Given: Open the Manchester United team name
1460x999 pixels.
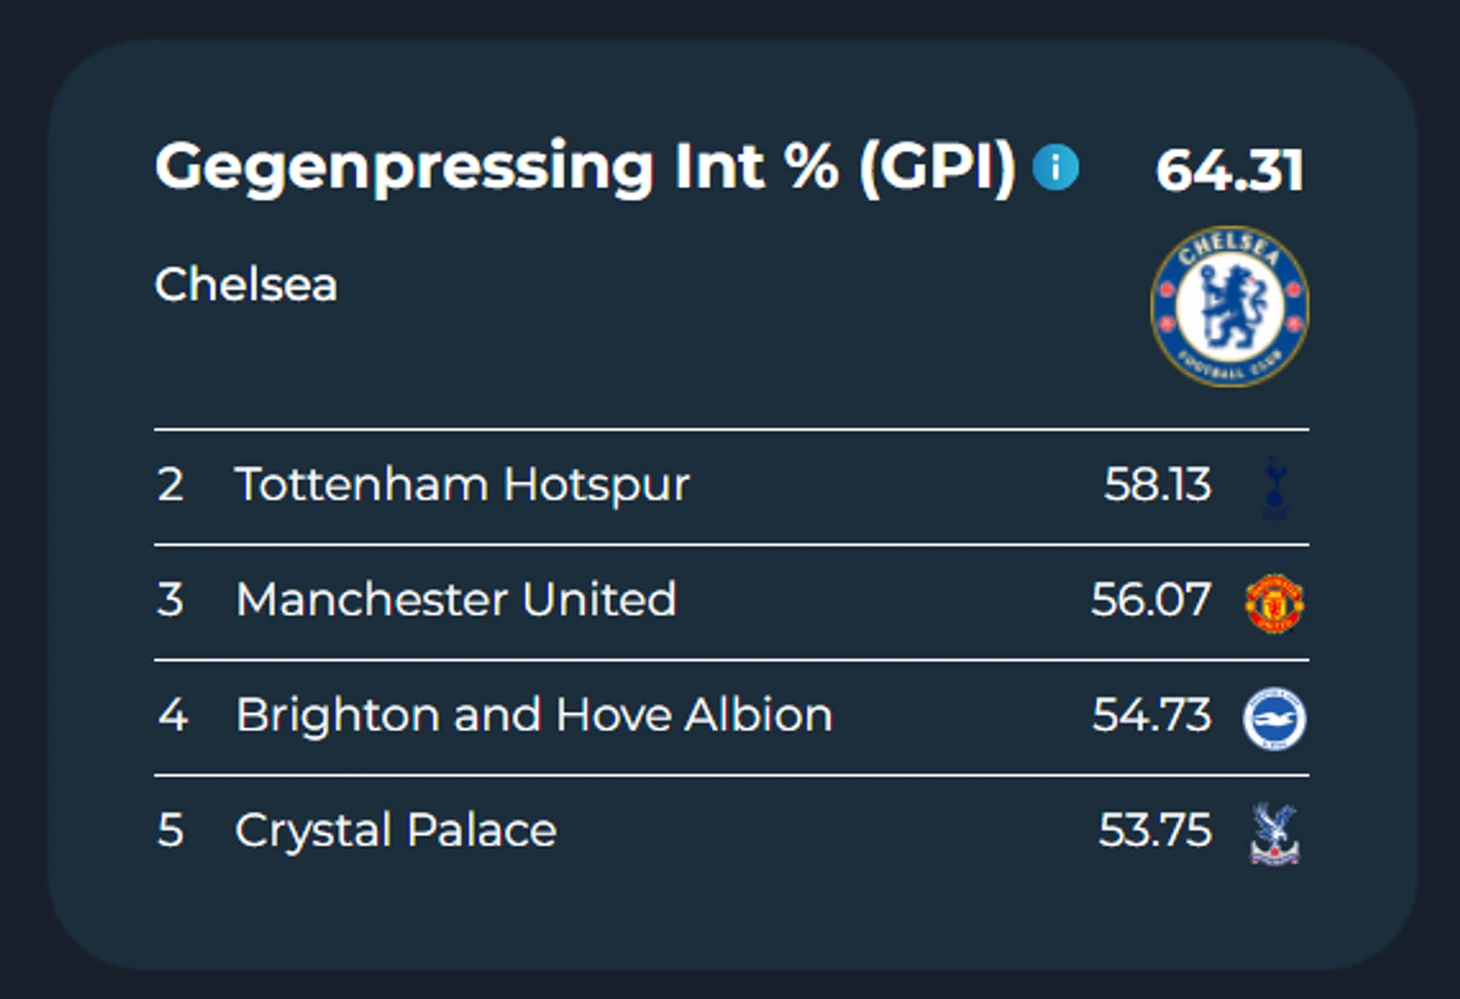Looking at the screenshot, I should pos(456,600).
